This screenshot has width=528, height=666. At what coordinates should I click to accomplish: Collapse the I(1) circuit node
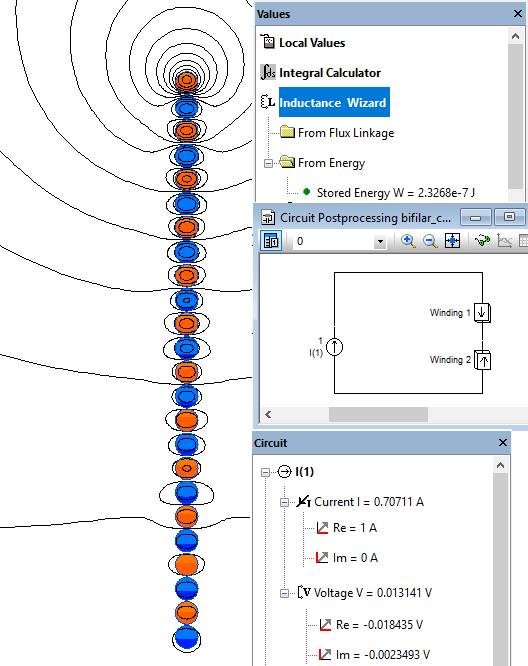(265, 472)
